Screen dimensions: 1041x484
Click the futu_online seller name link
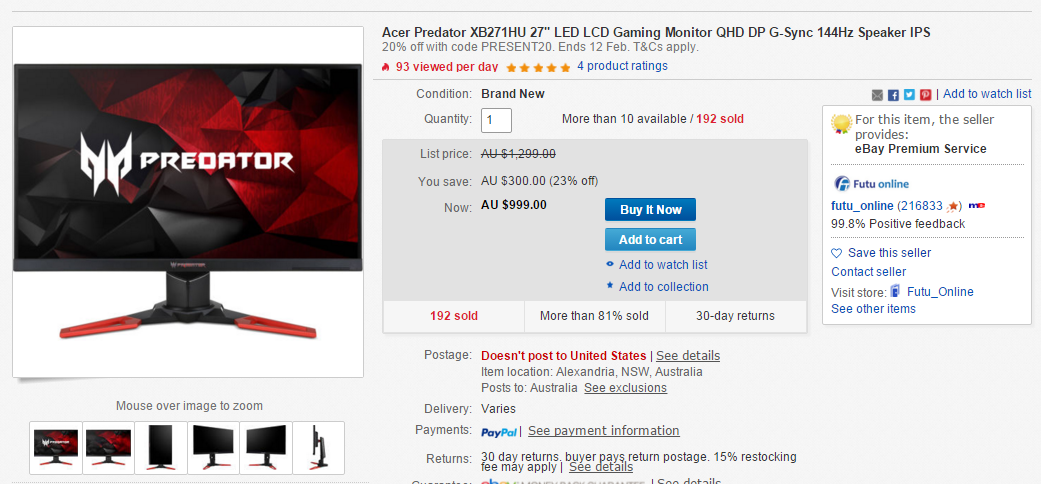coord(862,206)
